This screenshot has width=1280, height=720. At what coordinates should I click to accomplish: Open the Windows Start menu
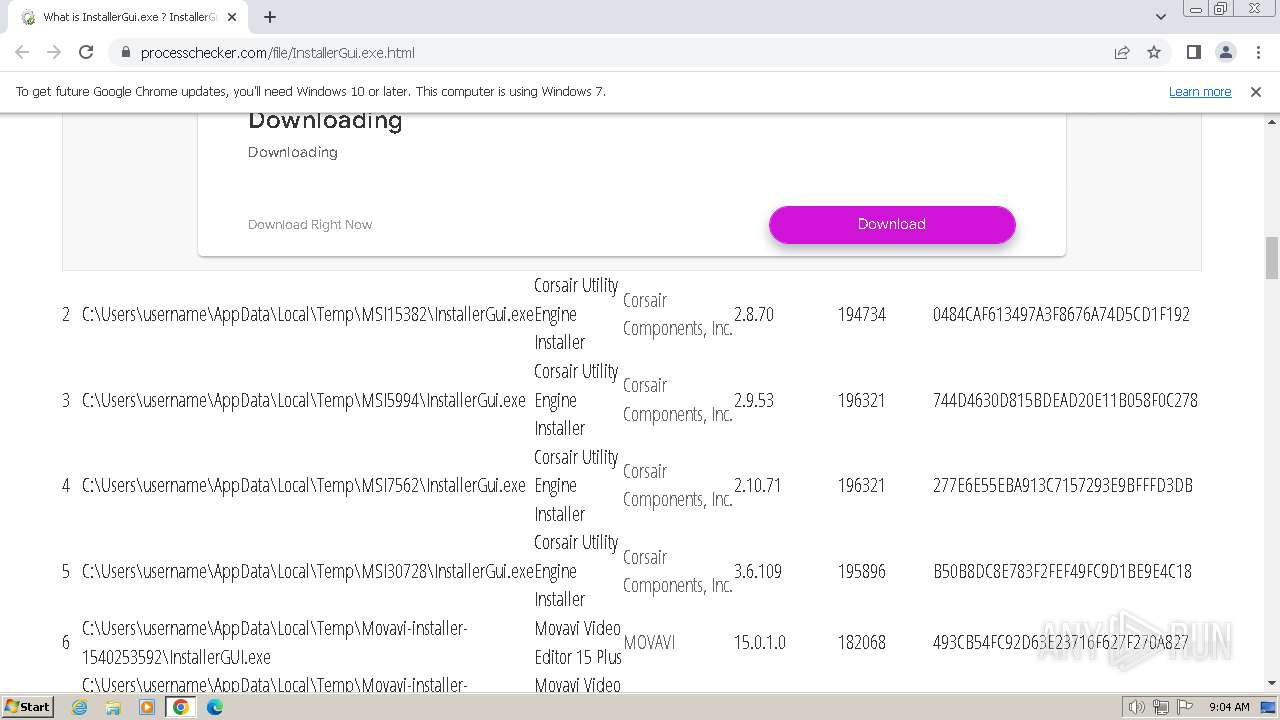point(28,706)
